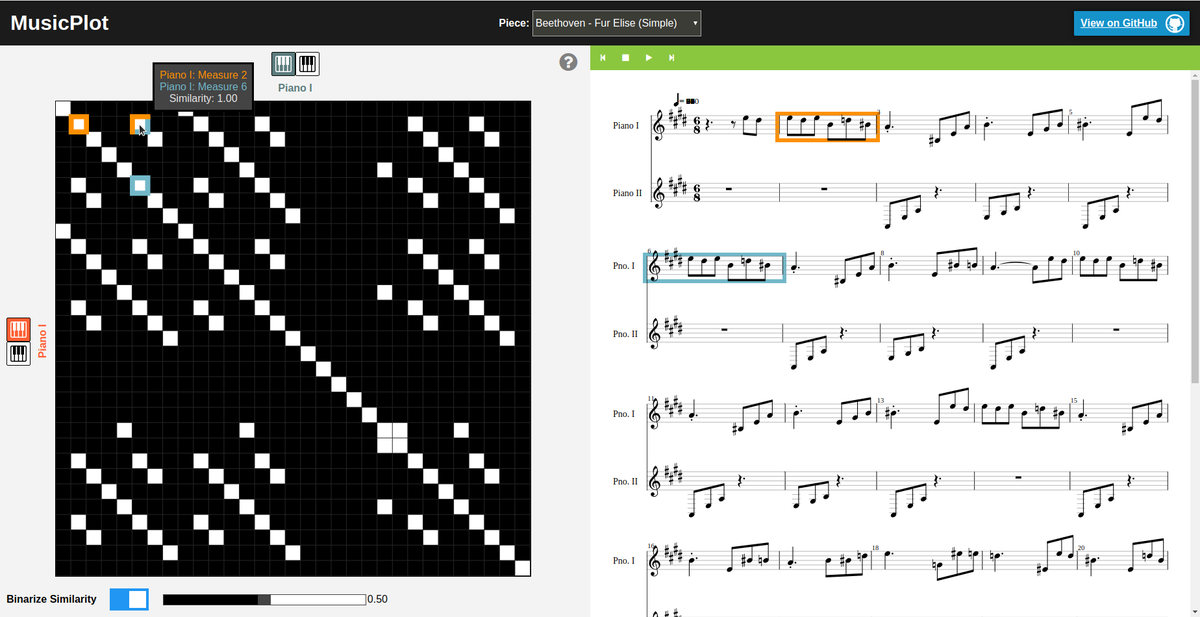Click the 'Piano I: Measure 2' tooltip line
The image size is (1200, 617).
point(203,75)
